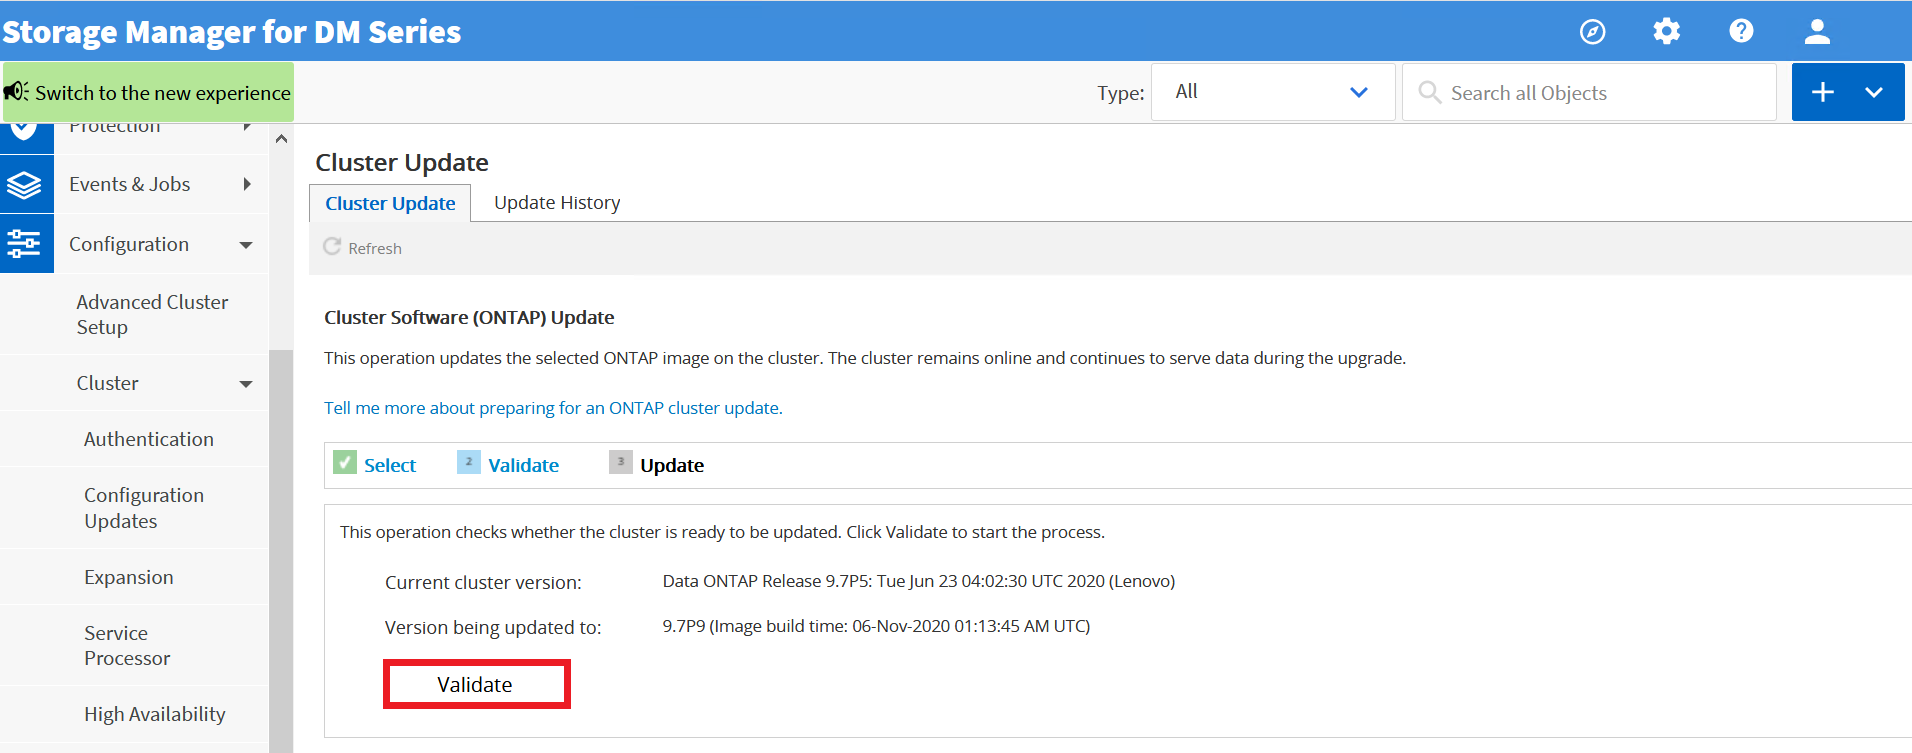
Task: Switch to the Update History tab
Action: point(557,203)
